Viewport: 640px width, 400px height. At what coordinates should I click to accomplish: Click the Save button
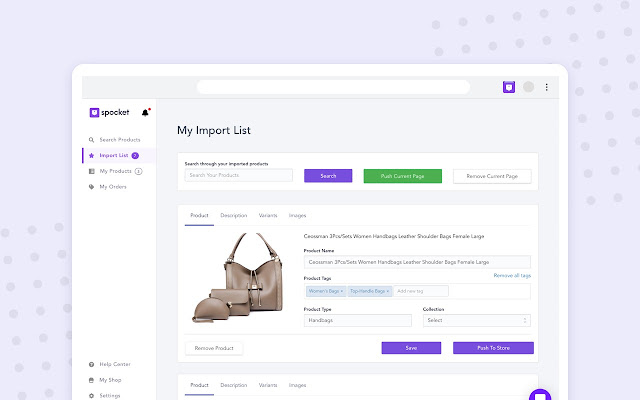(411, 348)
